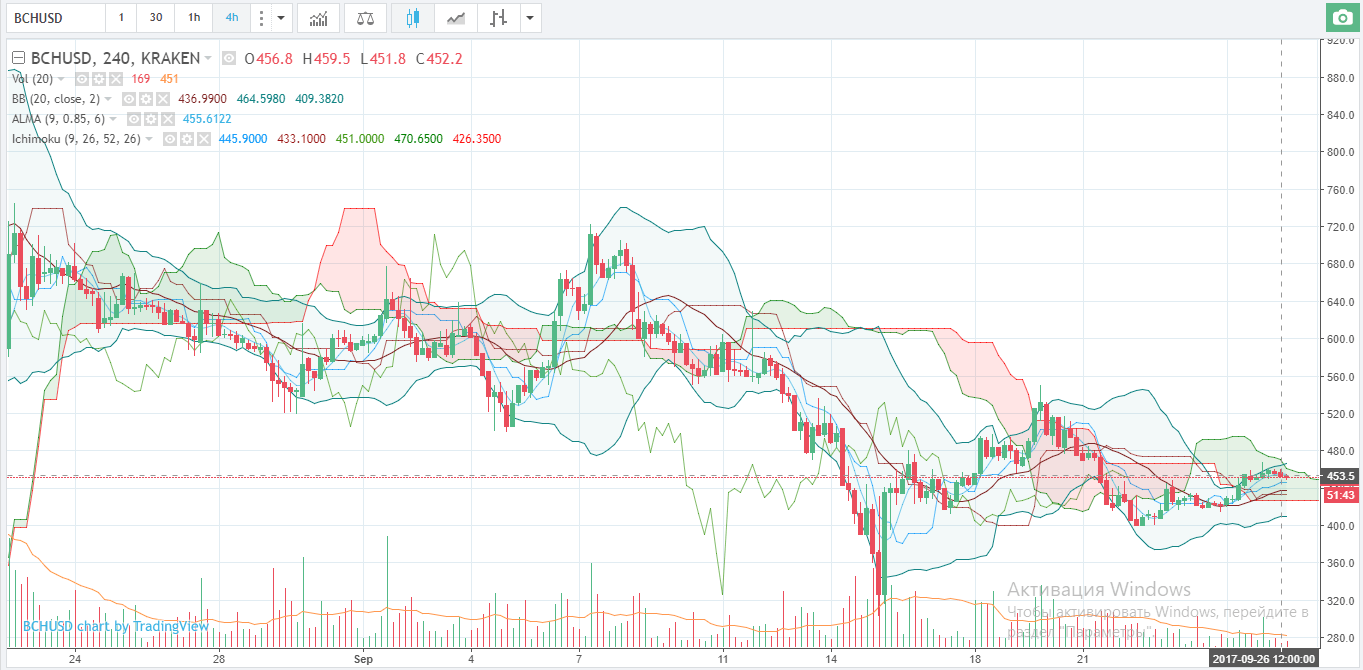The width and height of the screenshot is (1363, 670).
Task: Remove the ALMA indicator with X
Action: coord(166,119)
